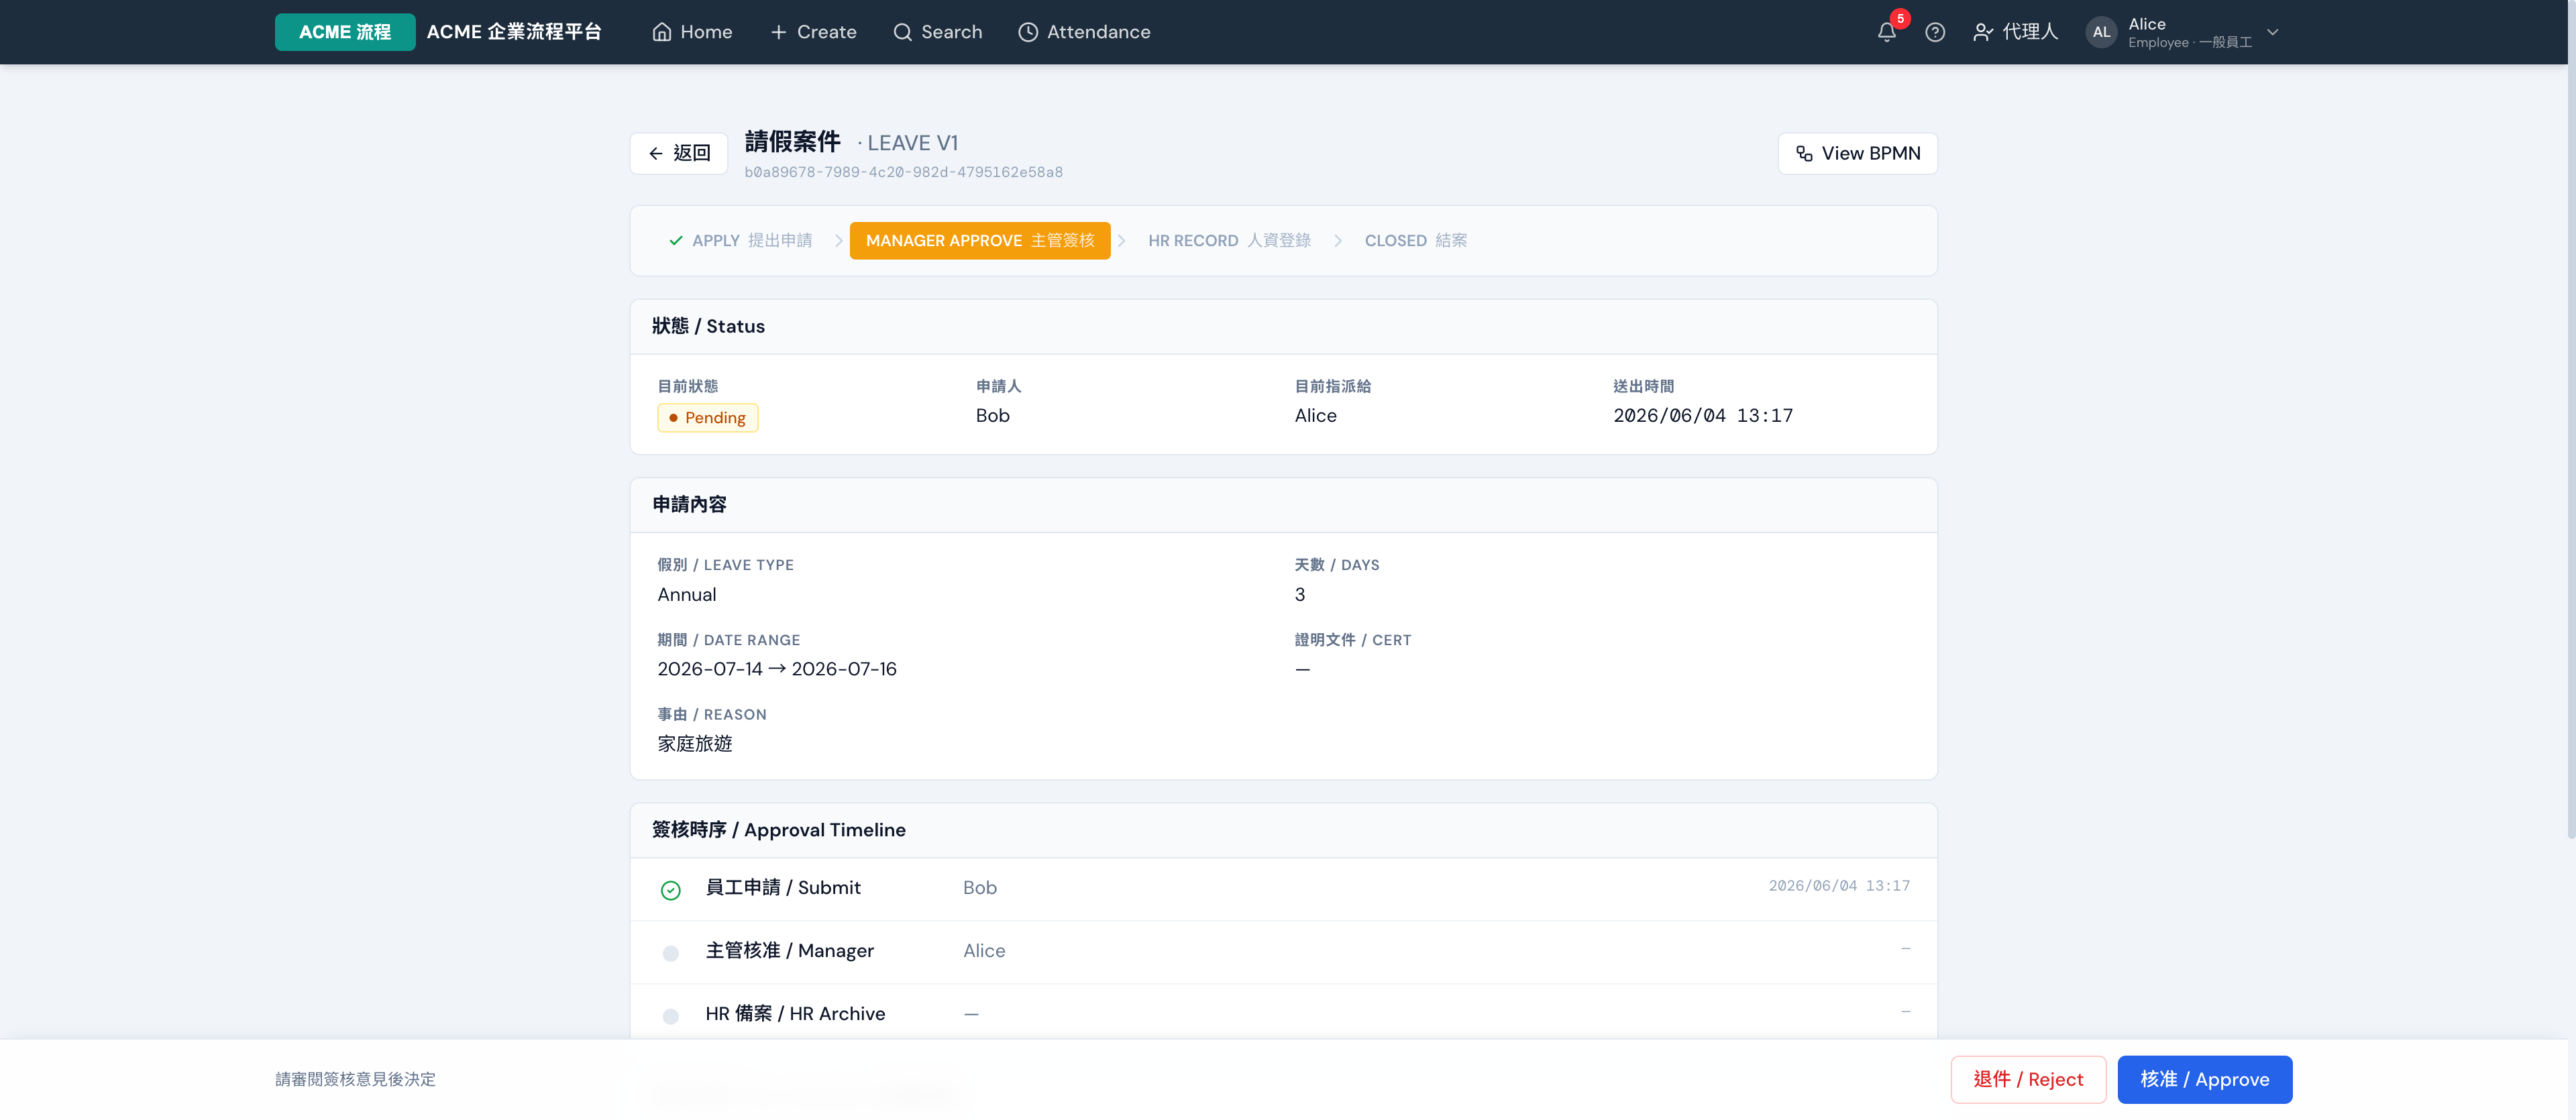Click the 簽核時序 / Approval Timeline heading

[x=778, y=830]
